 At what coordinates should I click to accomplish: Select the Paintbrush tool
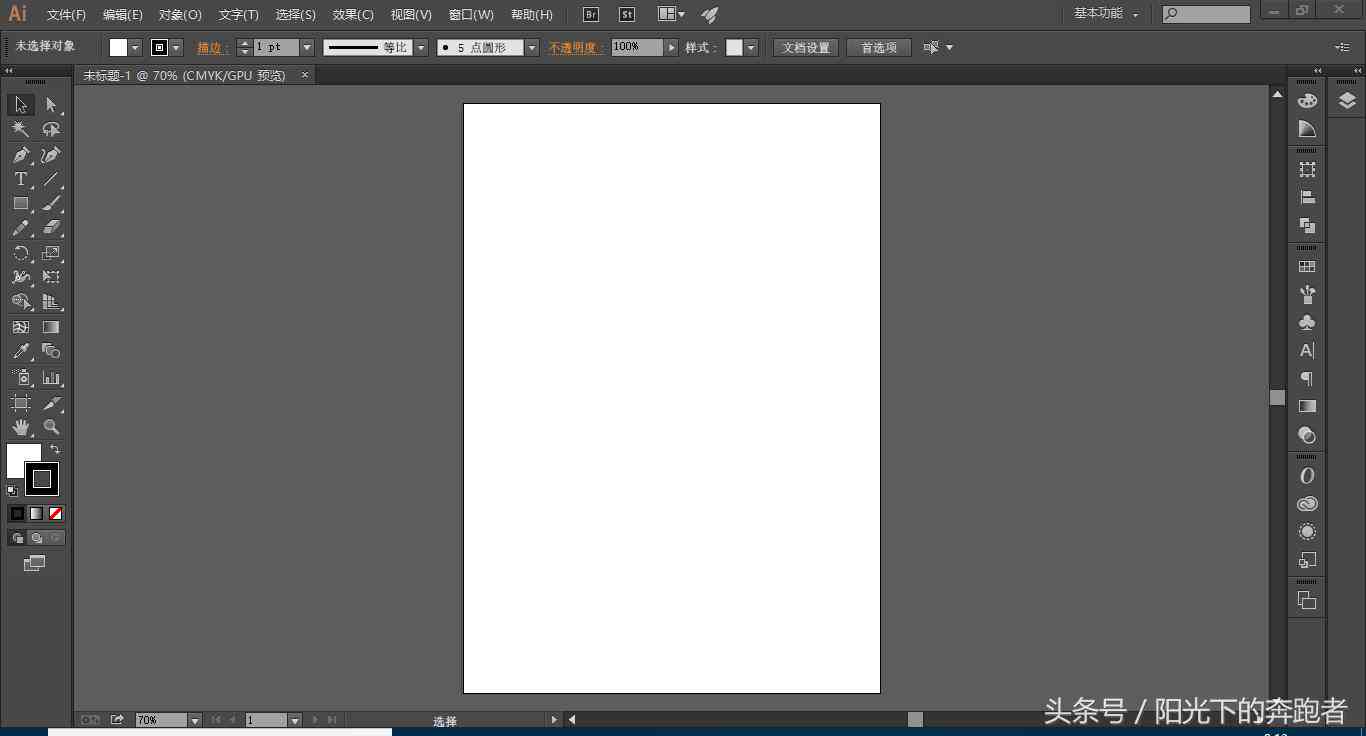(x=51, y=203)
